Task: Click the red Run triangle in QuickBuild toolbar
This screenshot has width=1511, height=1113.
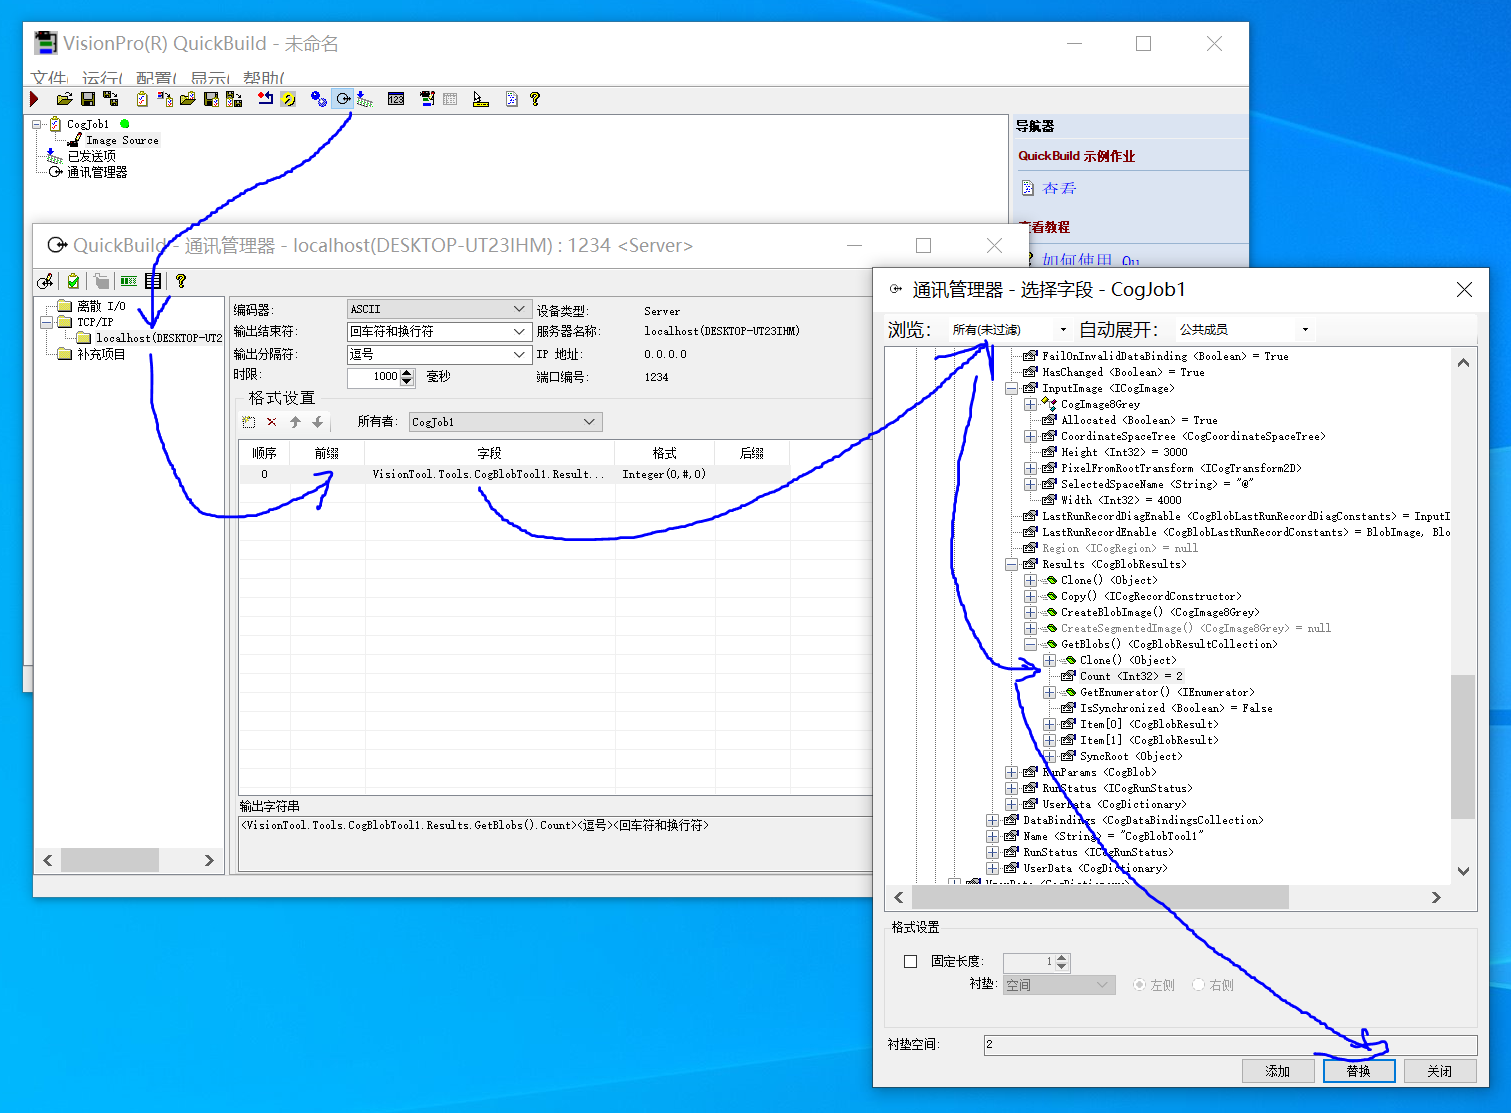Action: [x=34, y=99]
